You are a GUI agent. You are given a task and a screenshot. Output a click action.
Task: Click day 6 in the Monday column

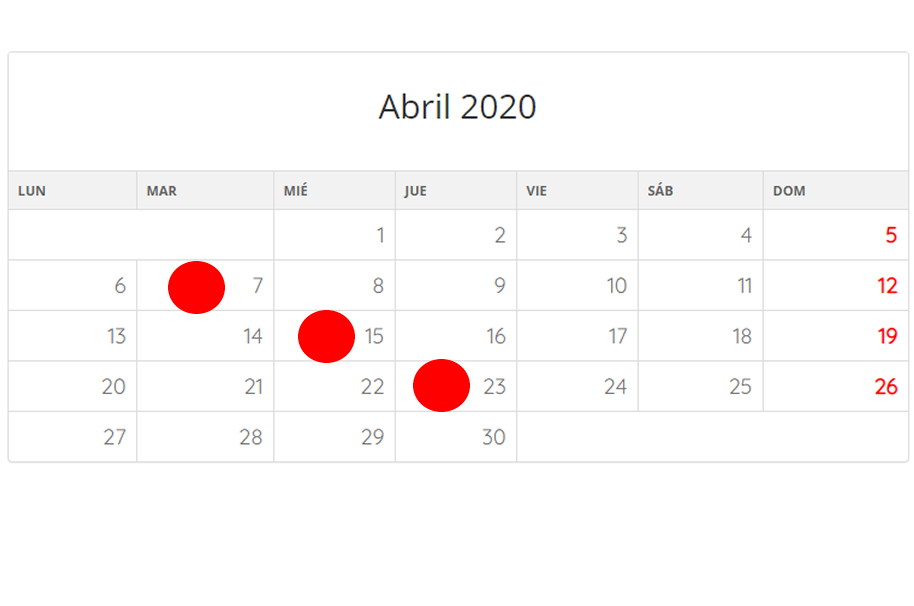(120, 286)
